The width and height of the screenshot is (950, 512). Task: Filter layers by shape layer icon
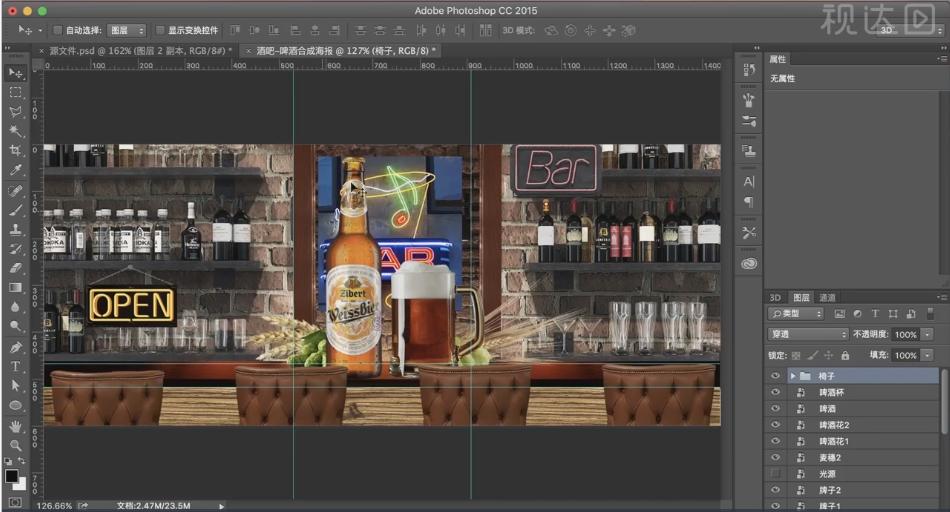893,314
